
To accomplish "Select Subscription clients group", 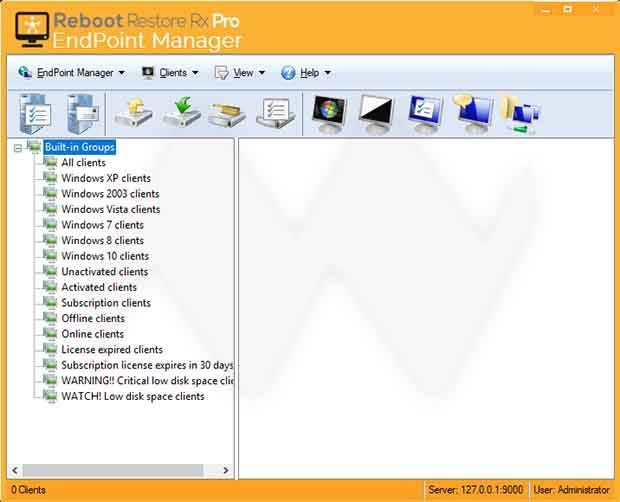I will (106, 303).
